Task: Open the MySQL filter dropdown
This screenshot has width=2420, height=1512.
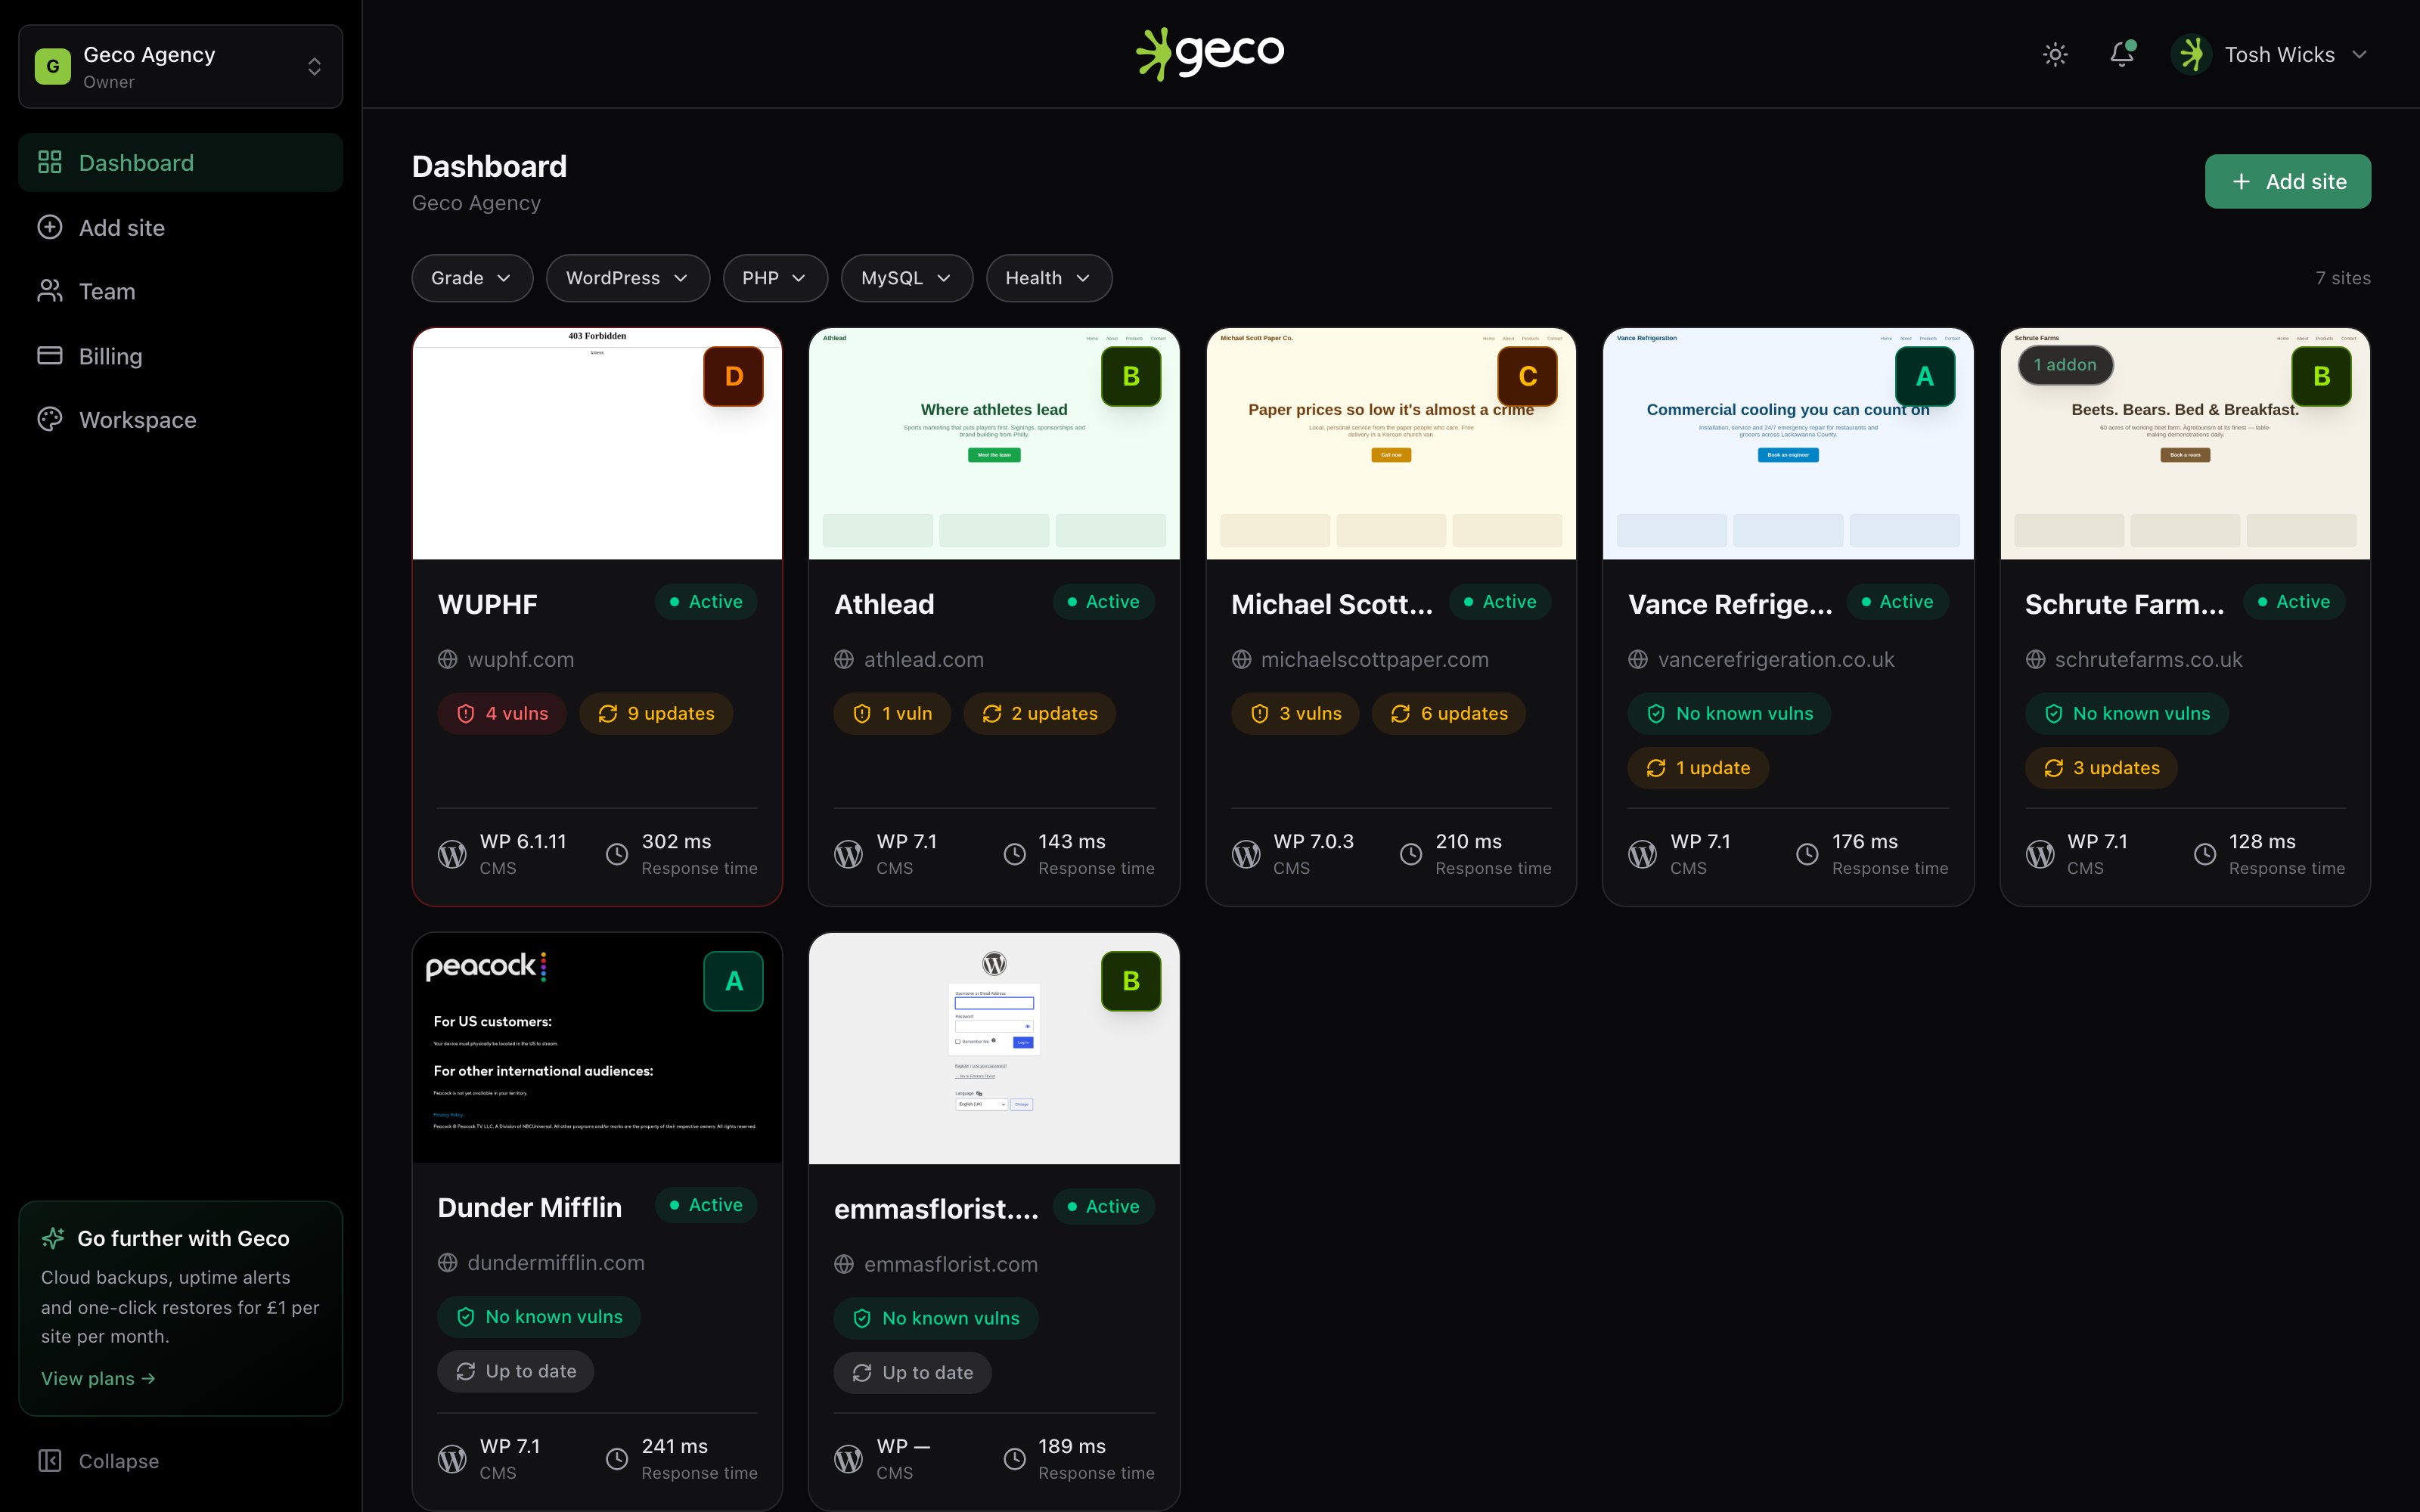Action: click(x=907, y=278)
